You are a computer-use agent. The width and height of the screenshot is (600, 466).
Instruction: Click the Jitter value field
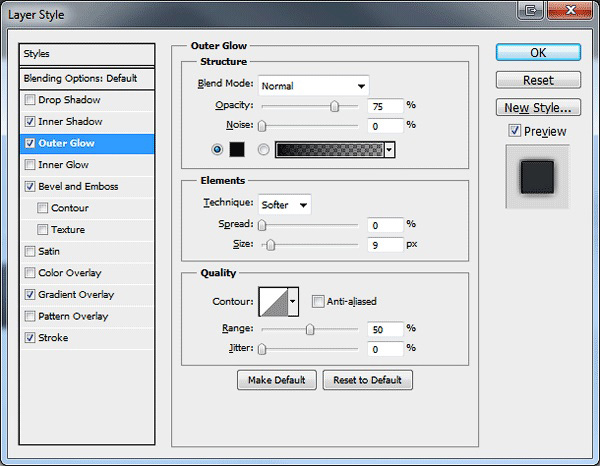point(385,349)
